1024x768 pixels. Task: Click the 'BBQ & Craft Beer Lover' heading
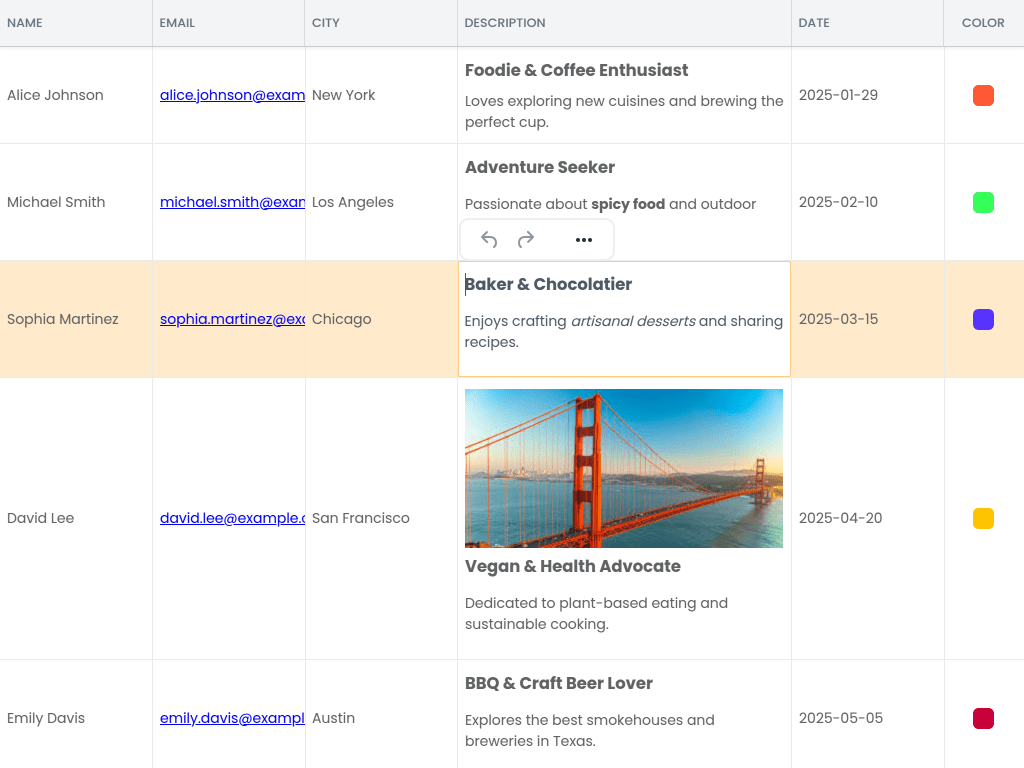pos(559,683)
